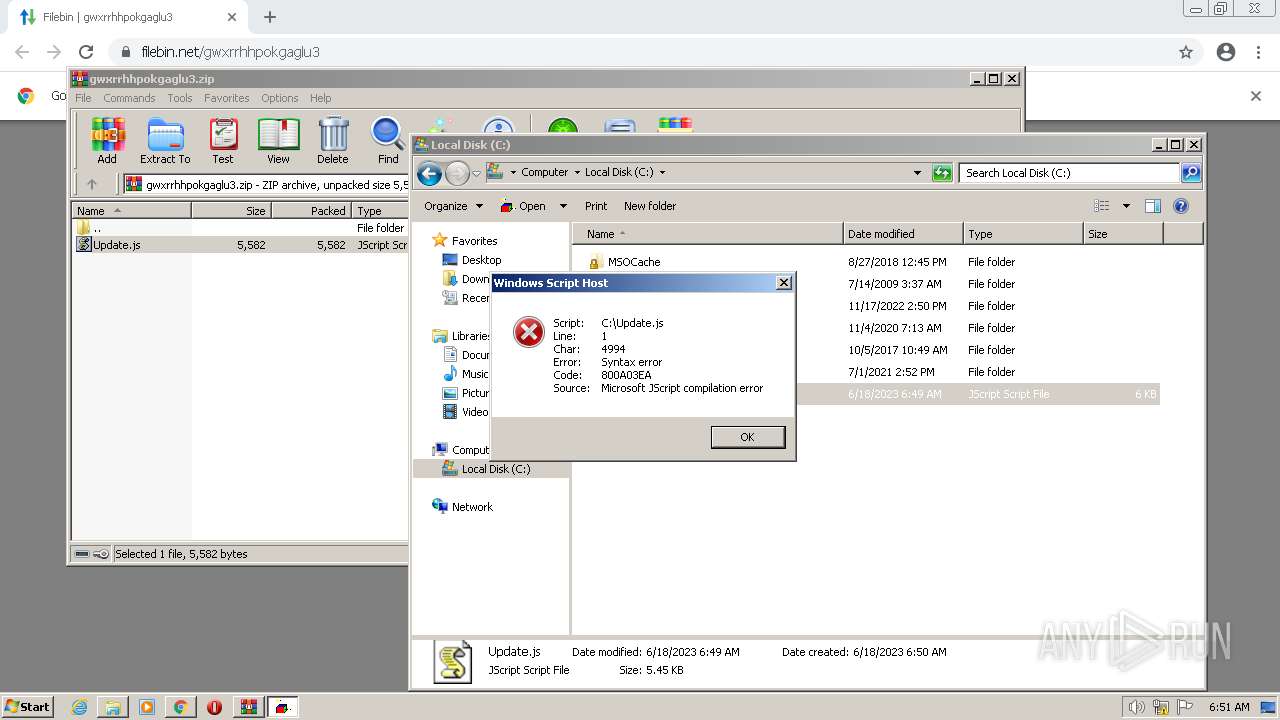Reload the Chrome page
1280x720 pixels.
[86, 52]
